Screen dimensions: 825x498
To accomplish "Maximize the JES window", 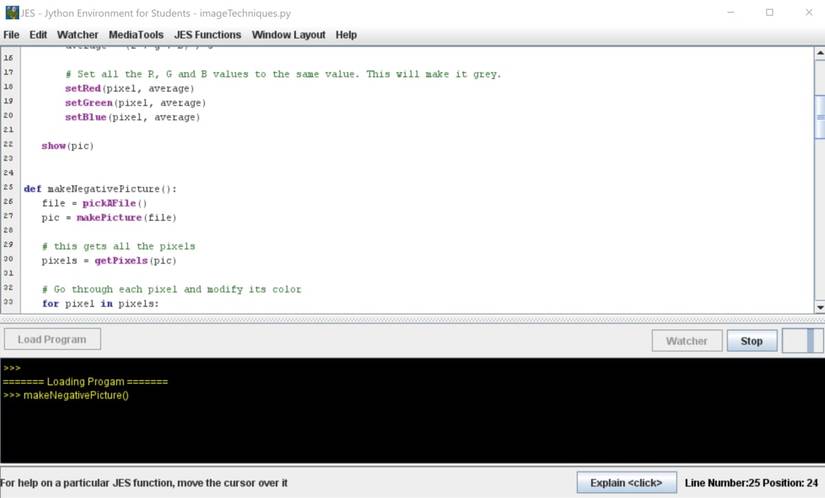I will point(770,12).
